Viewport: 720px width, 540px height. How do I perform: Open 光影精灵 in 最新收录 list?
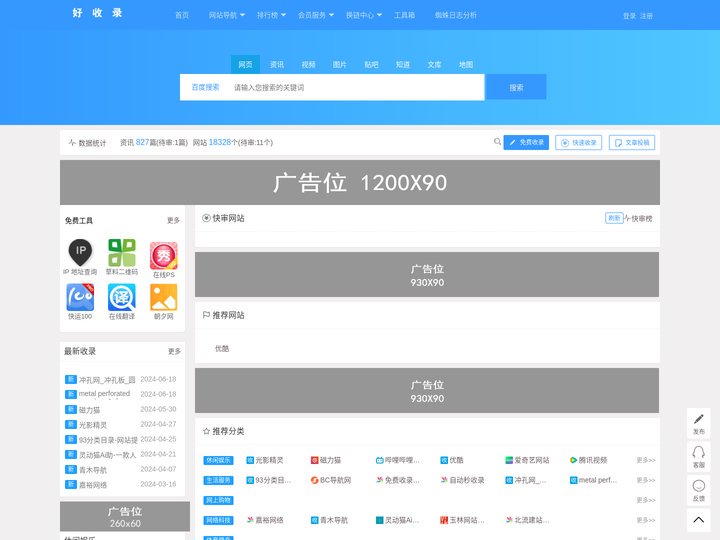[x=93, y=425]
